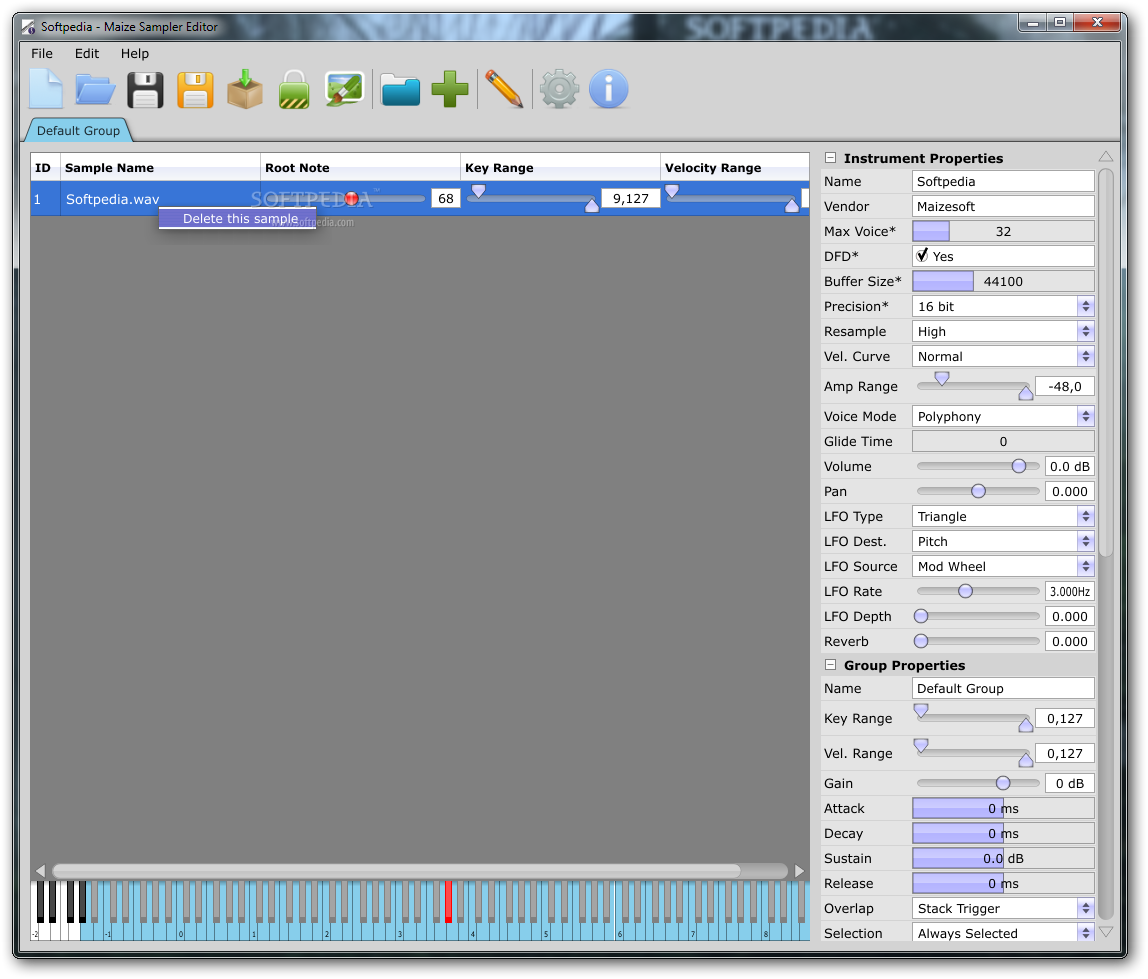
Task: Click the green padlock icon
Action: click(x=294, y=89)
